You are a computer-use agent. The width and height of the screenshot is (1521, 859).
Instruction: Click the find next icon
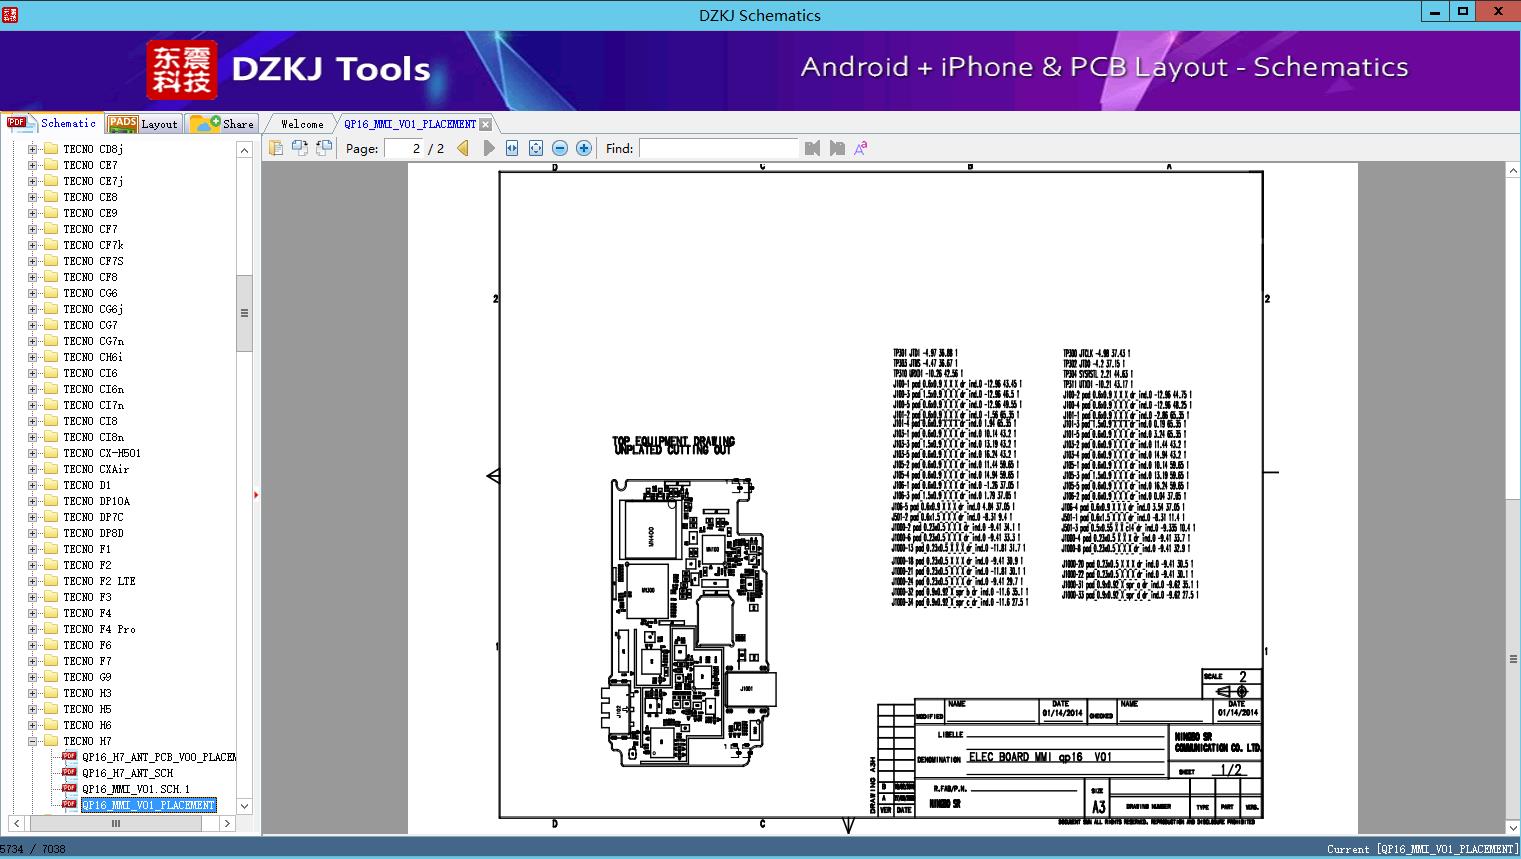(x=837, y=148)
